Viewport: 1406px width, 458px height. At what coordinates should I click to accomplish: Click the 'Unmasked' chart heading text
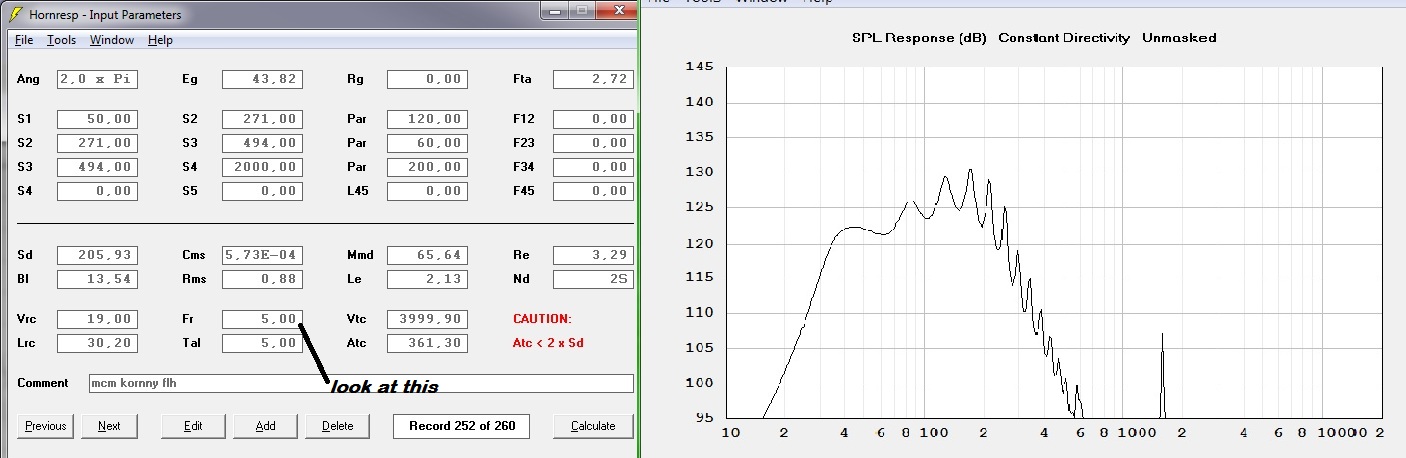click(x=1179, y=38)
